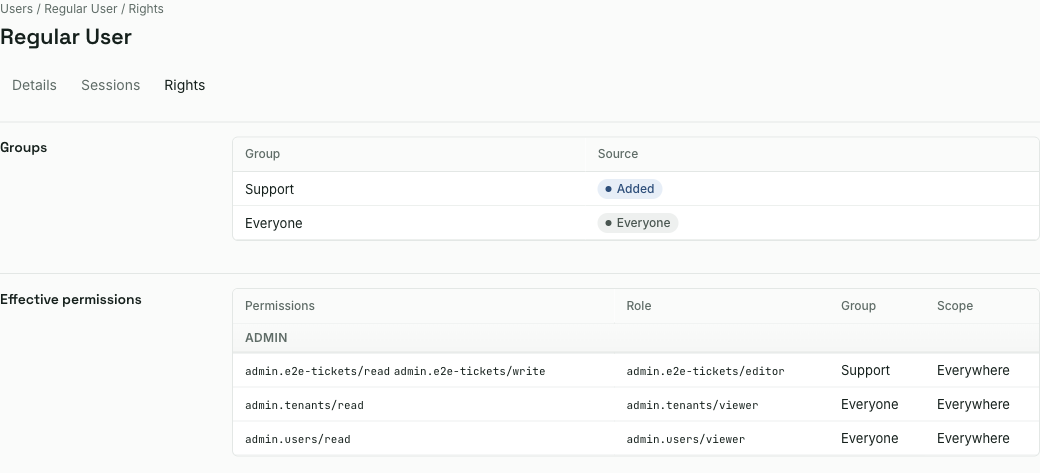Open Regular User breadcrumb link
This screenshot has width=1040, height=473.
(x=81, y=9)
